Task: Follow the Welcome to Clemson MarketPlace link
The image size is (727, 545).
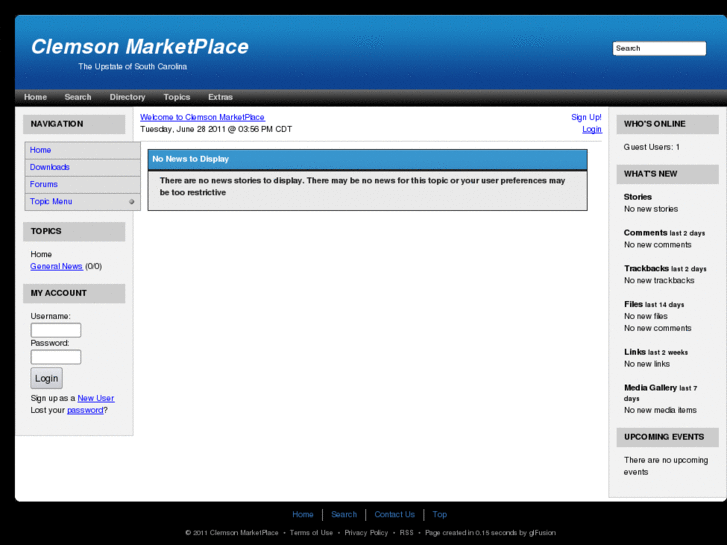Action: pos(203,117)
